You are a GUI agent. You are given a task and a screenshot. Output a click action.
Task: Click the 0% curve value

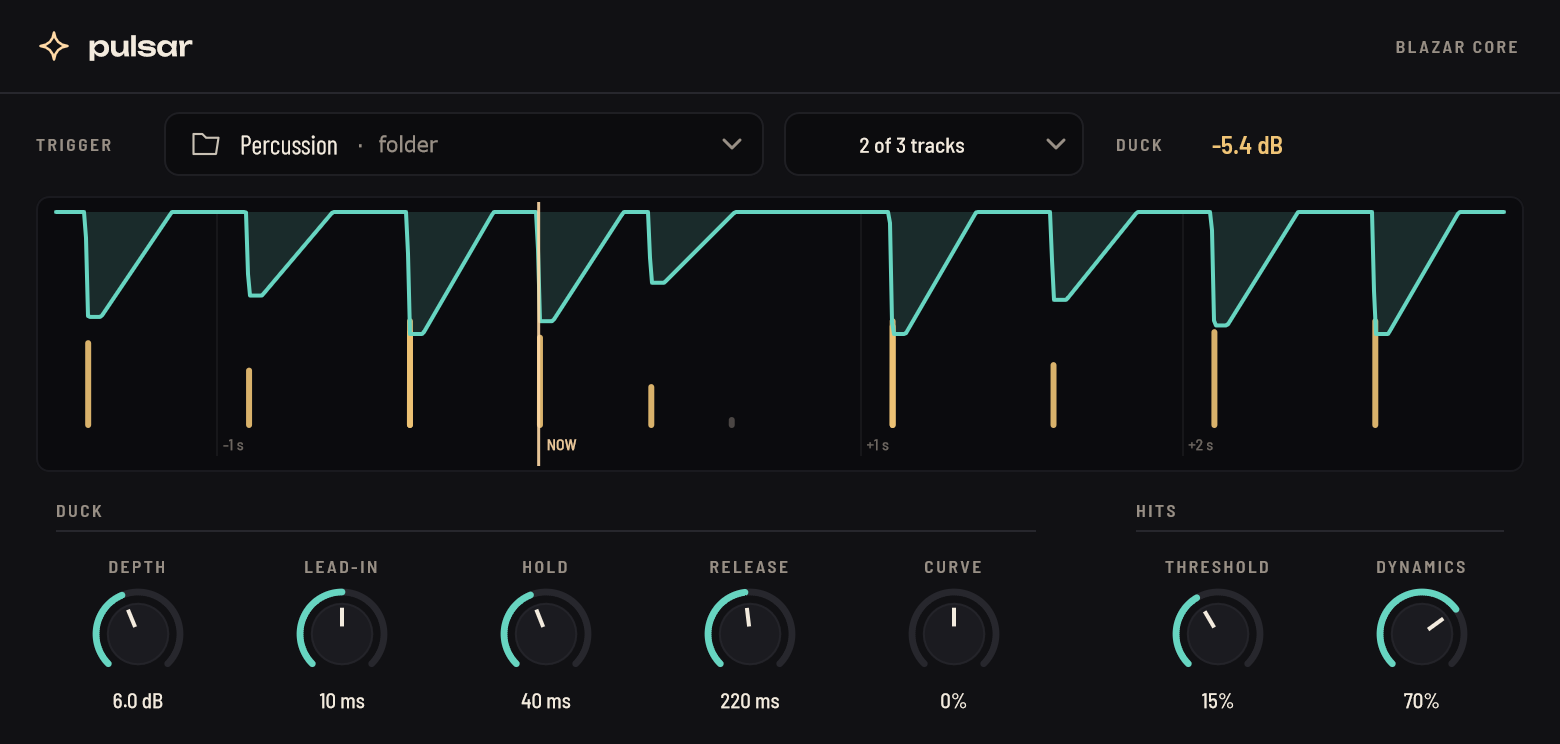(954, 701)
